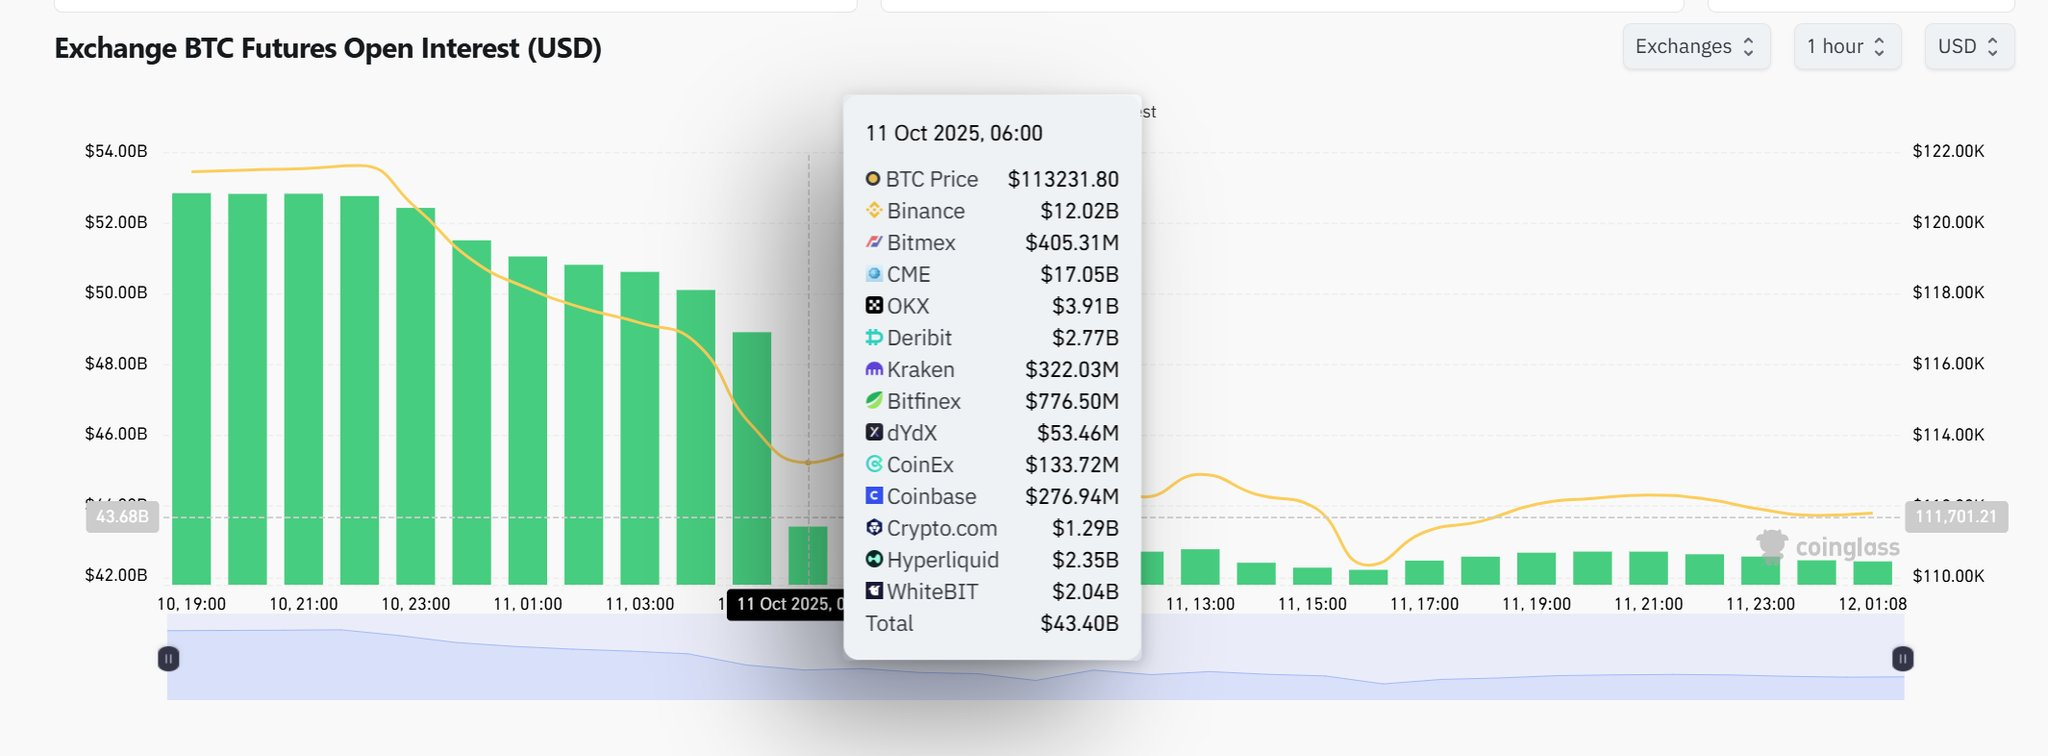Click the Binance icon in the tooltip
Image resolution: width=2048 pixels, height=756 pixels.
pos(874,211)
